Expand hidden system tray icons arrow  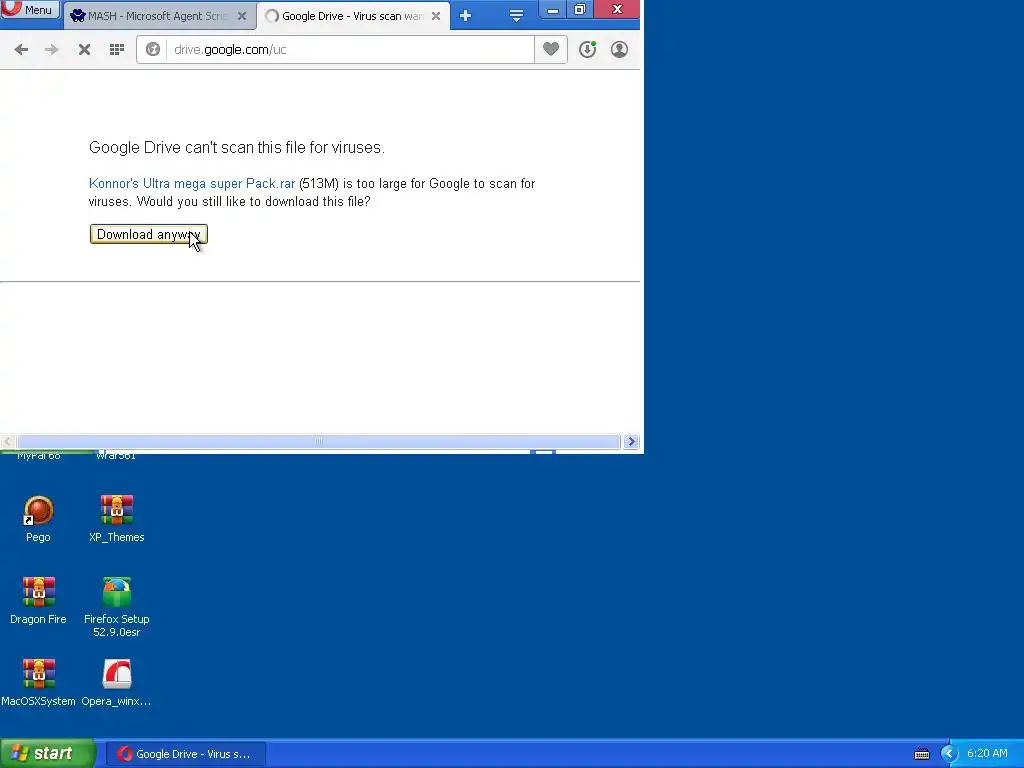[949, 754]
